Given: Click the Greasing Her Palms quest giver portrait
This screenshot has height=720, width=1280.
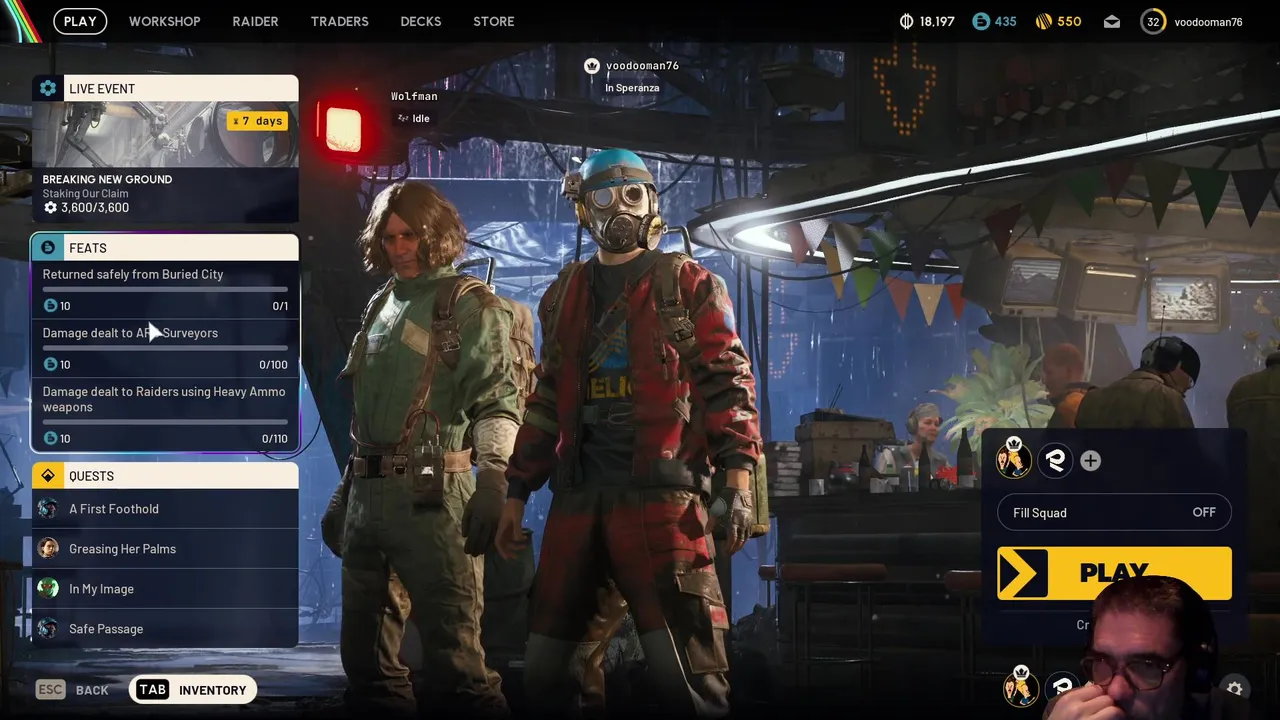Looking at the screenshot, I should point(48,549).
